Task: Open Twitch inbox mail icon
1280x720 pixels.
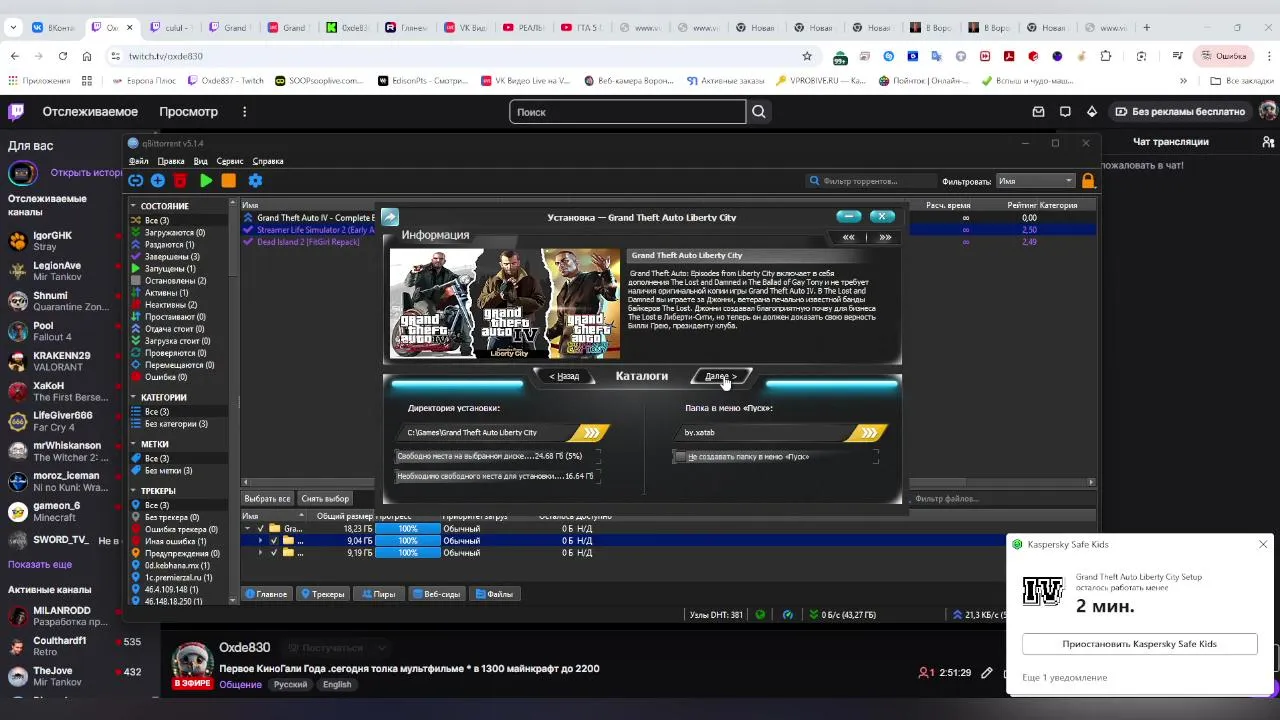Action: [x=1038, y=112]
